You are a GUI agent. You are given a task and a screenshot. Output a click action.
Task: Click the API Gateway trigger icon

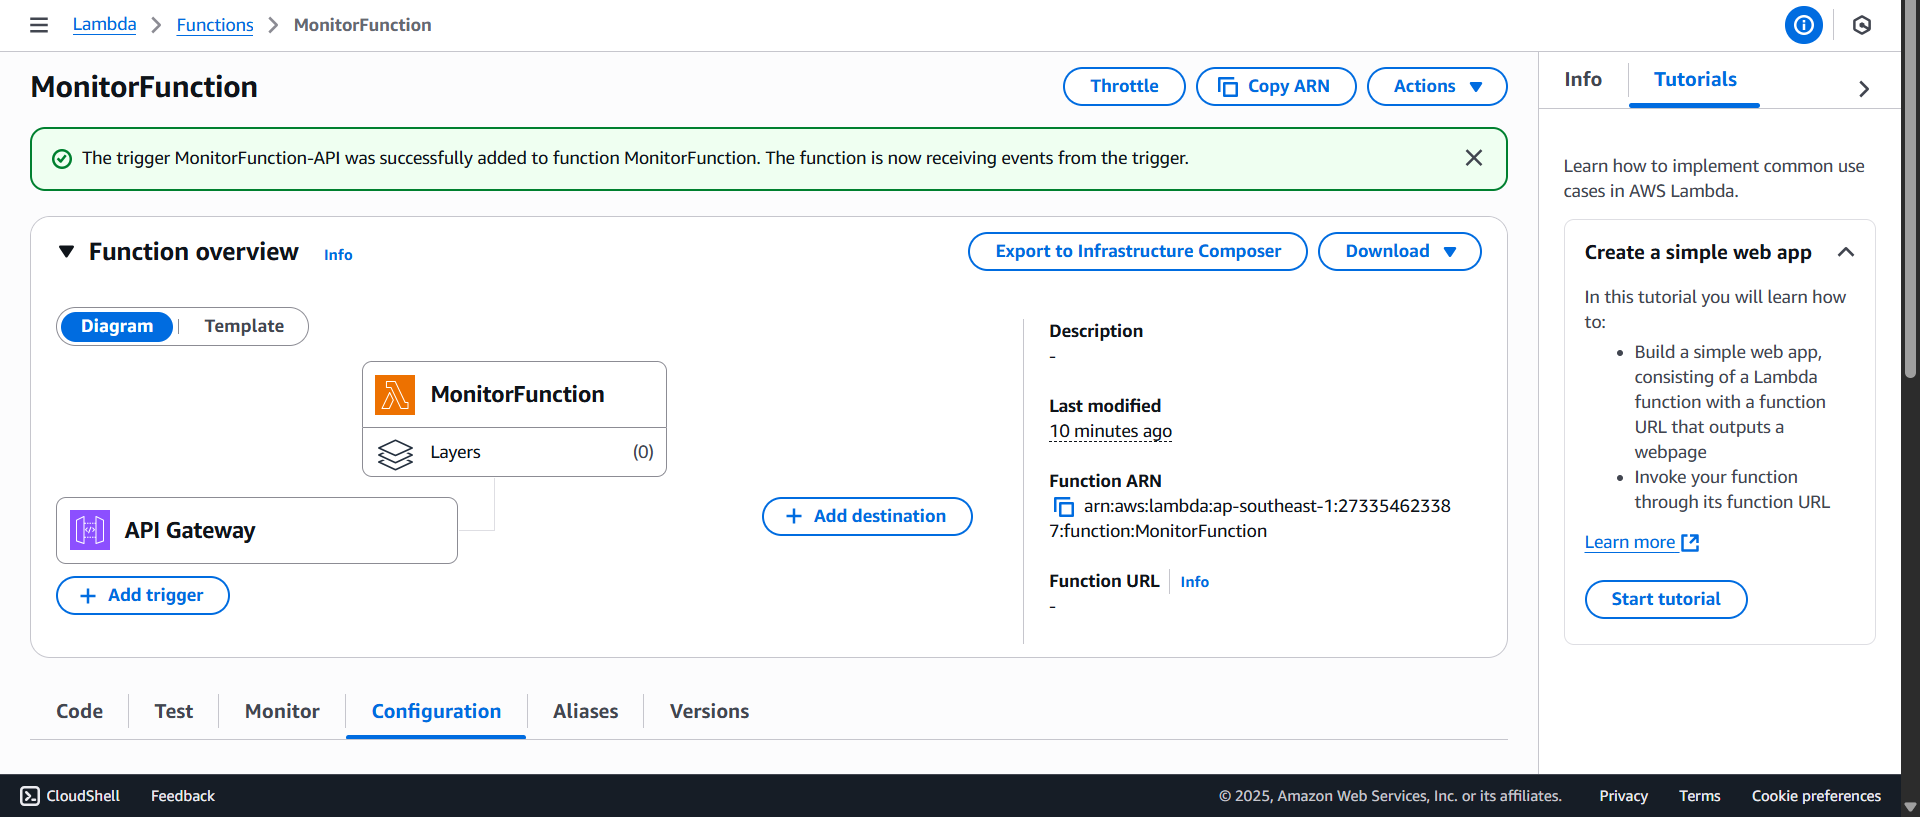click(x=90, y=530)
